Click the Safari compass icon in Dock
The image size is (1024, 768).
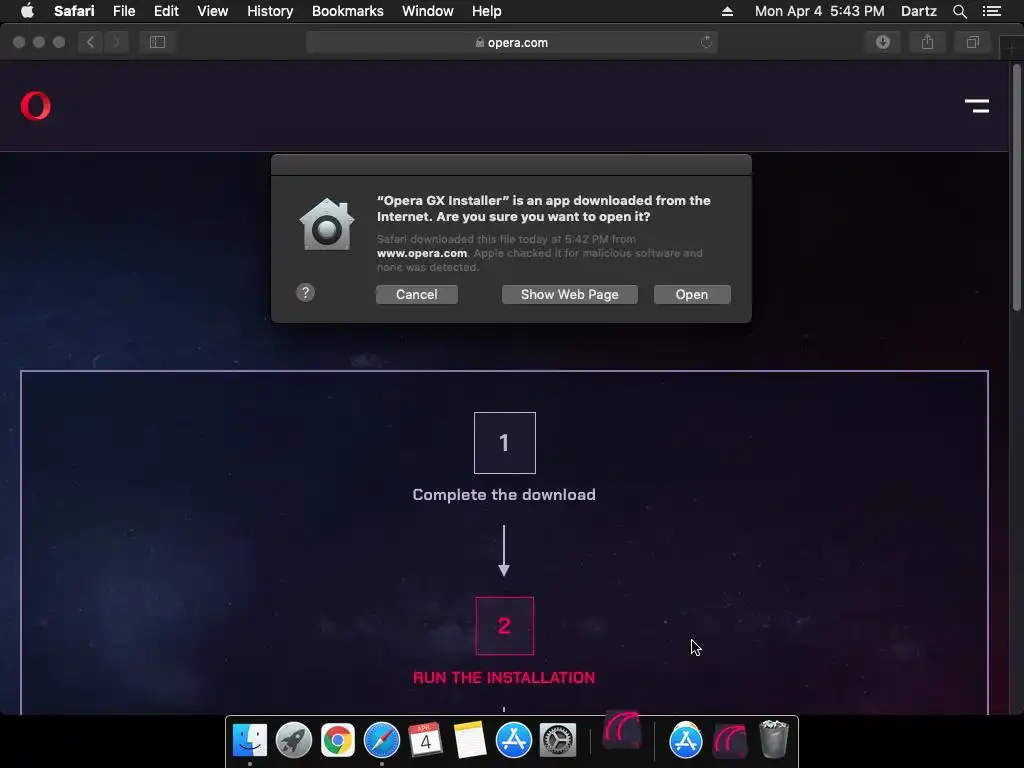point(381,740)
